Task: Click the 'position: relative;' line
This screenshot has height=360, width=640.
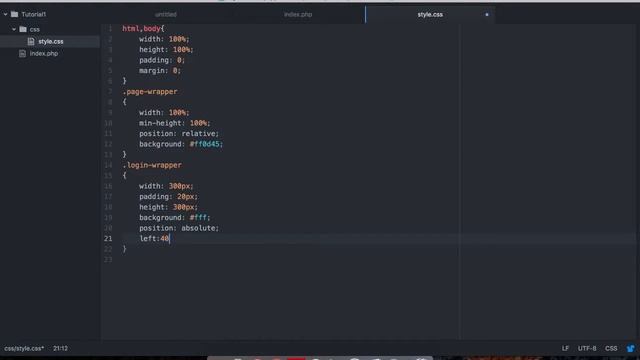Action: (x=179, y=133)
